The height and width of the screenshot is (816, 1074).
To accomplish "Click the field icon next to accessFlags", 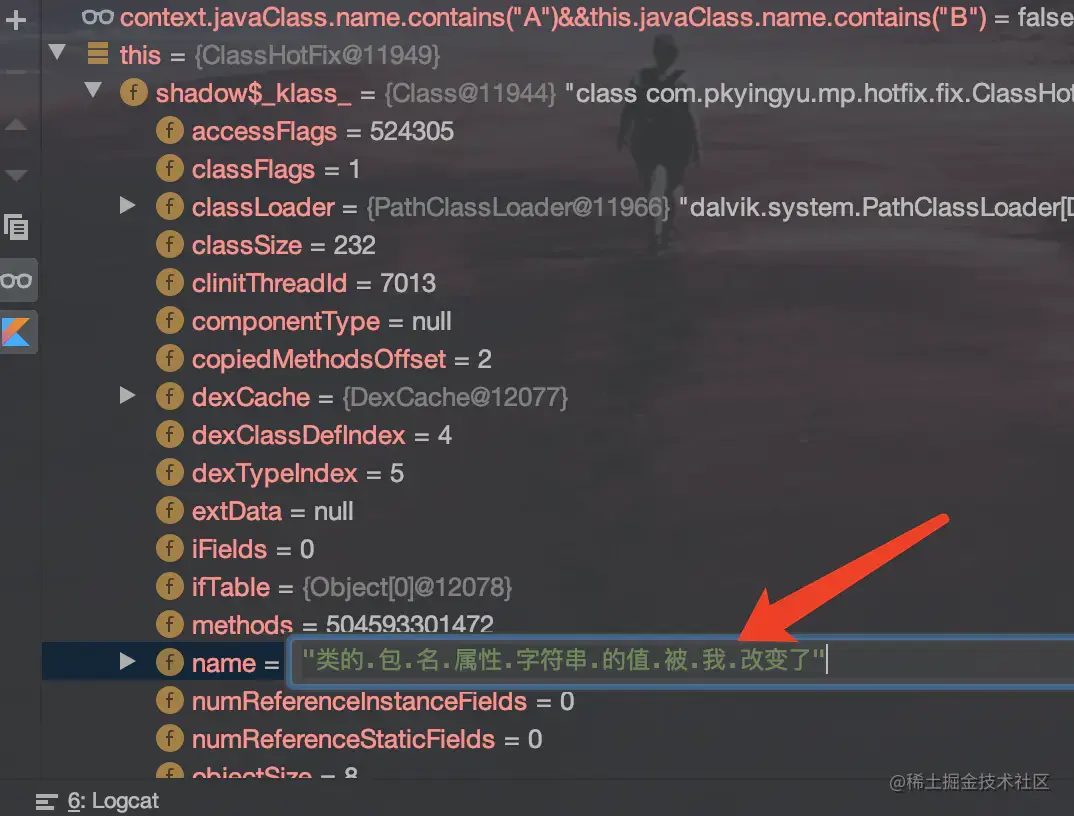I will click(170, 130).
